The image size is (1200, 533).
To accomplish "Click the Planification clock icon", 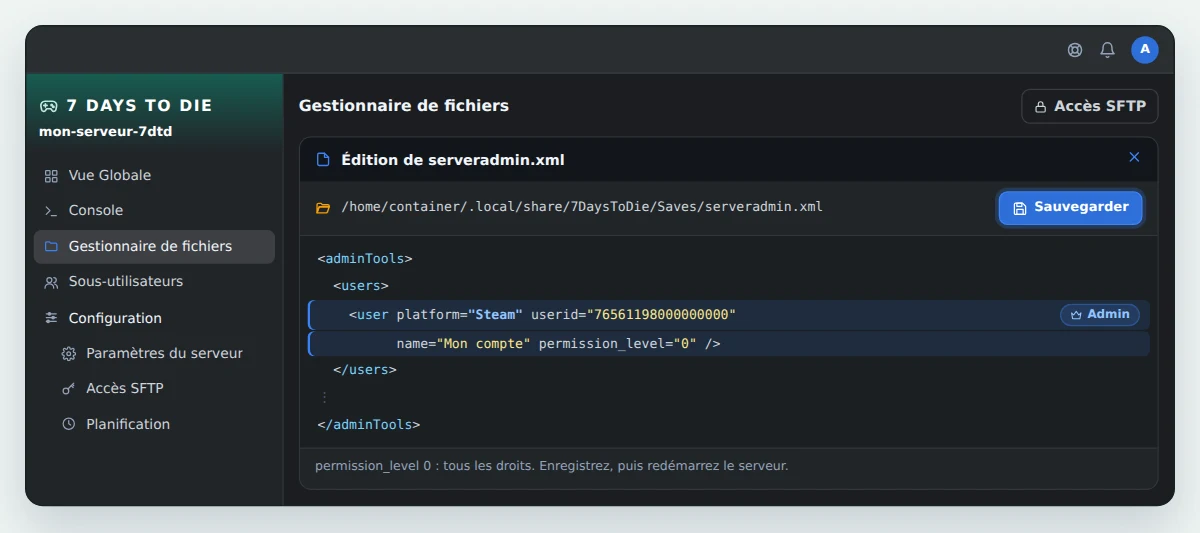I will tap(69, 424).
